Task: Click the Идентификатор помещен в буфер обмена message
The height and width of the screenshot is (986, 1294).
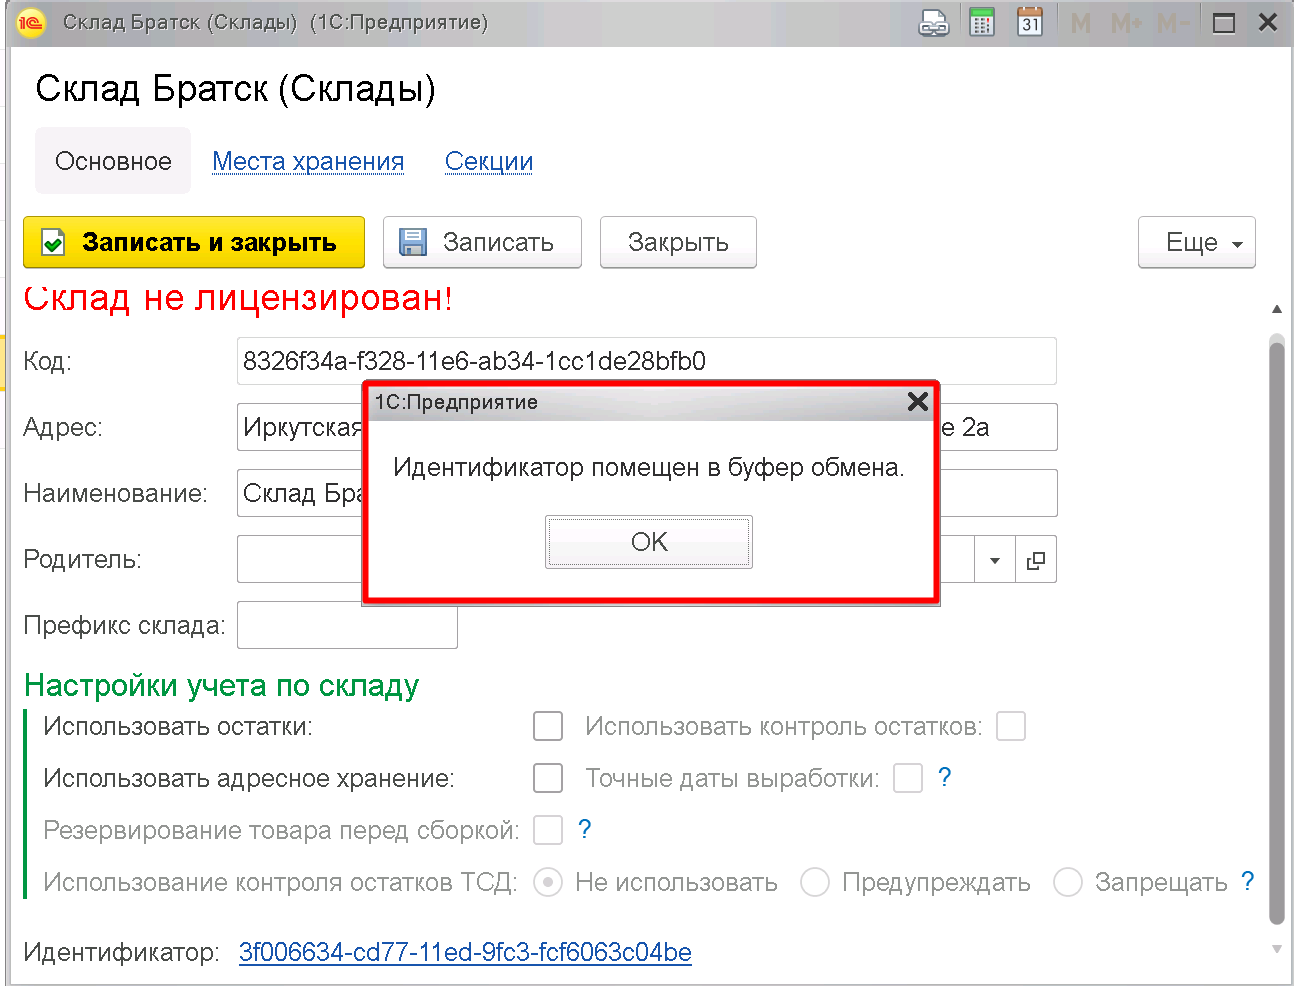Action: 649,467
